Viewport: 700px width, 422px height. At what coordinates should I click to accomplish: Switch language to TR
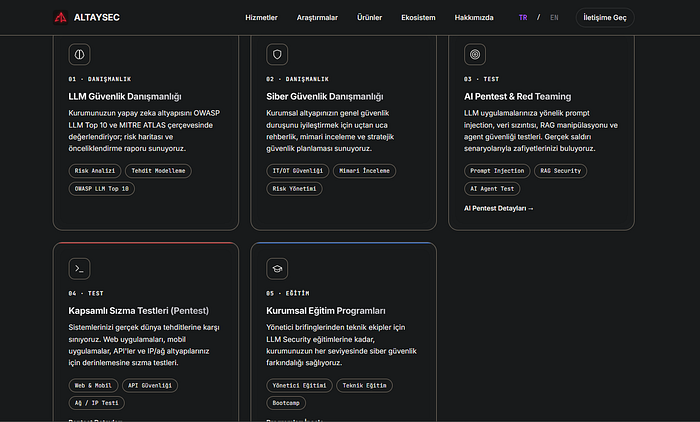[x=523, y=17]
